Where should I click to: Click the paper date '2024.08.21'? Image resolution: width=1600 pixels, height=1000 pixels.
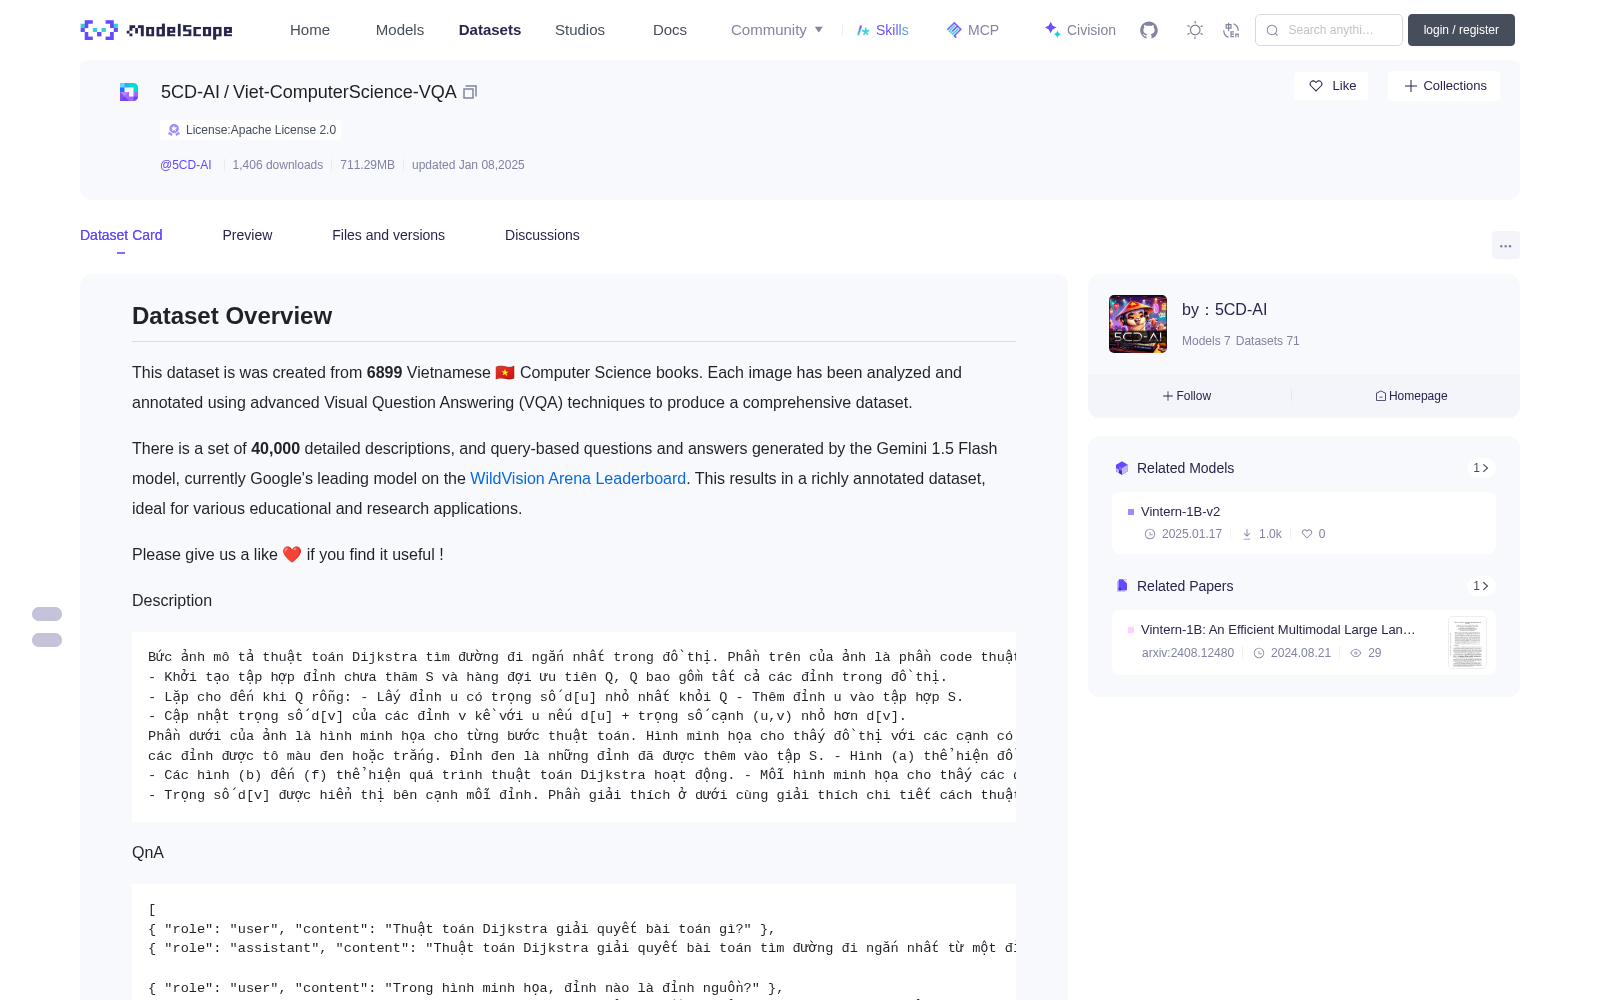(x=1301, y=653)
